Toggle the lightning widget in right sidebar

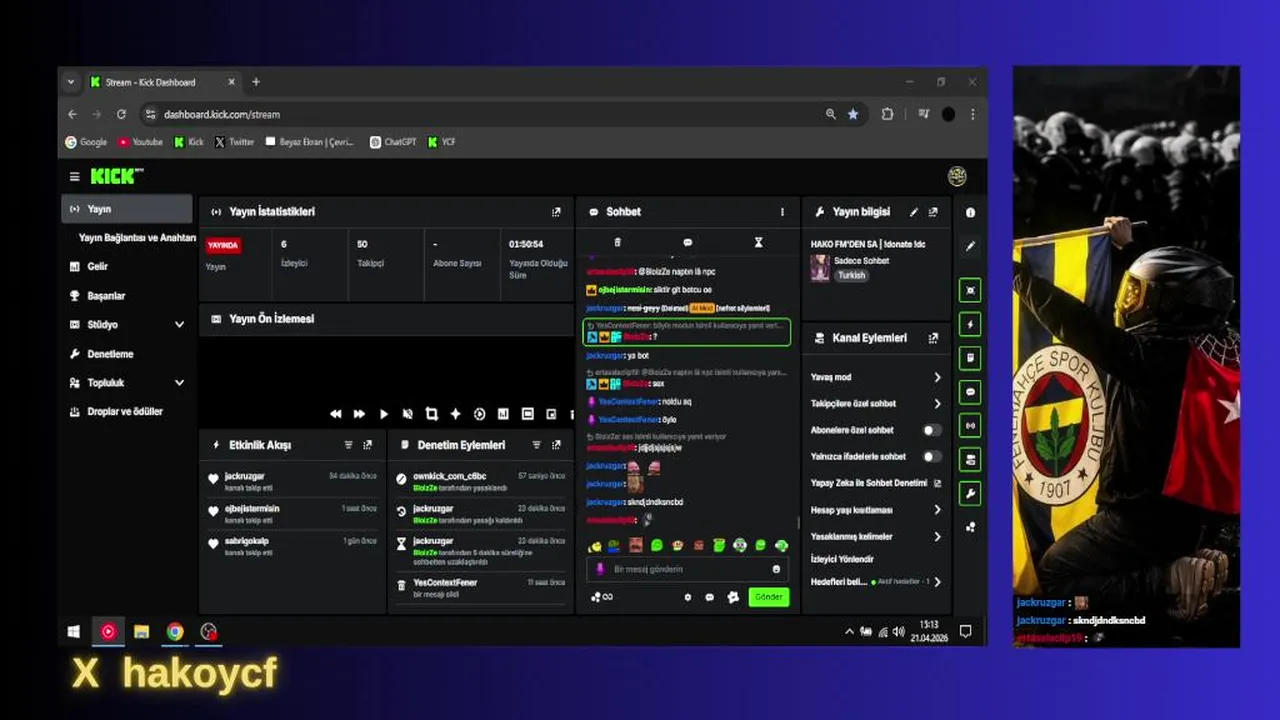coord(970,324)
